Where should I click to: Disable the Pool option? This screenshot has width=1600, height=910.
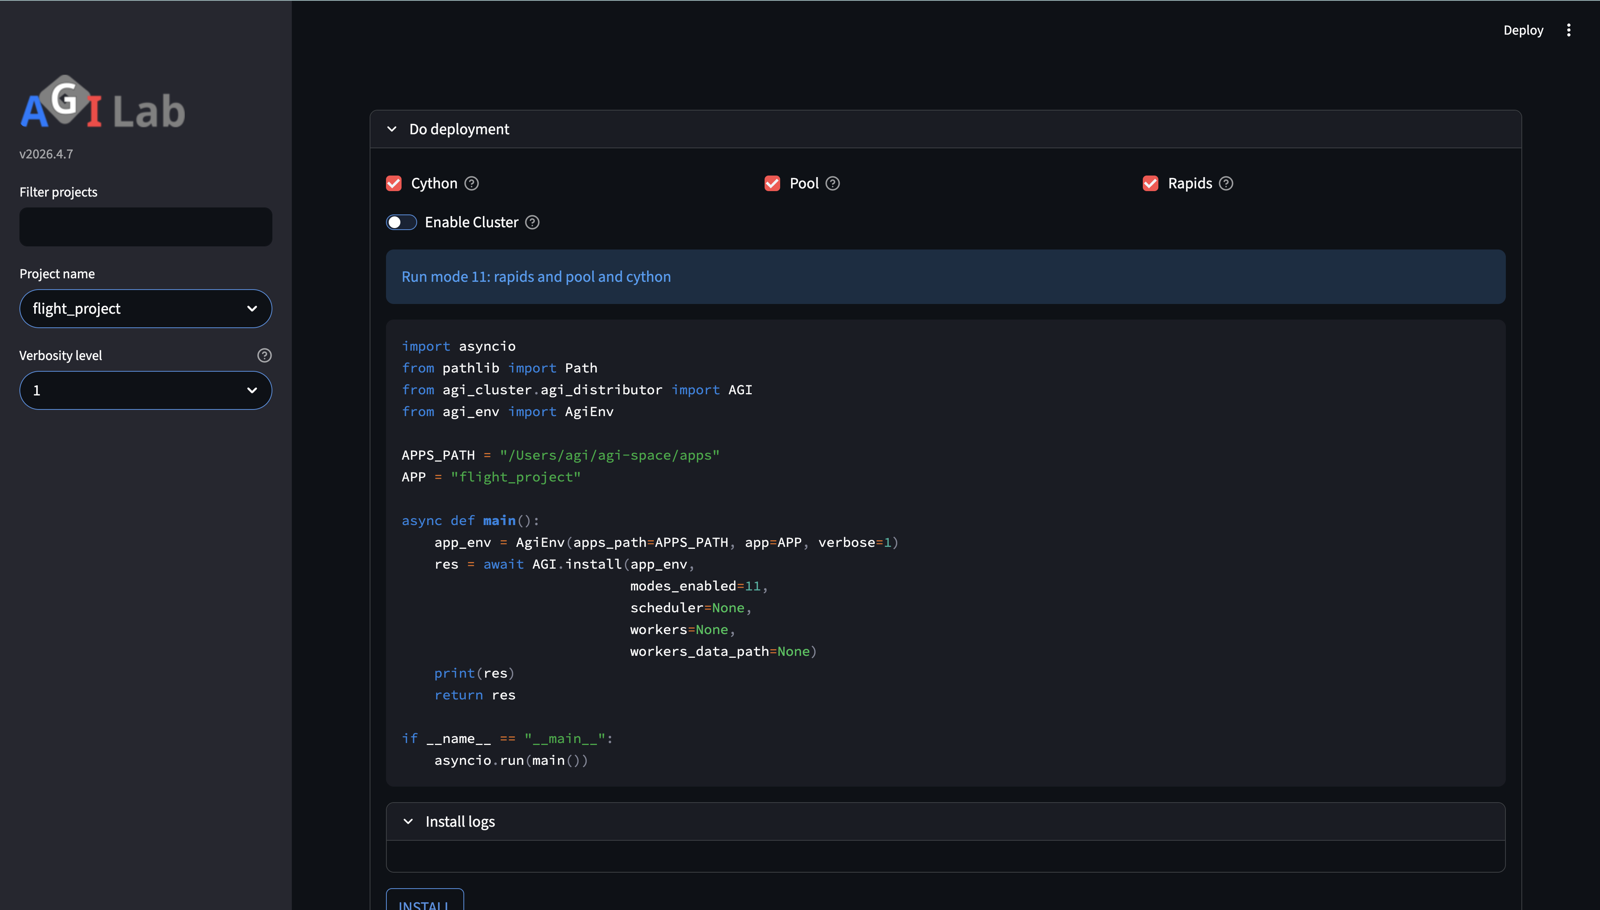pyautogui.click(x=772, y=183)
